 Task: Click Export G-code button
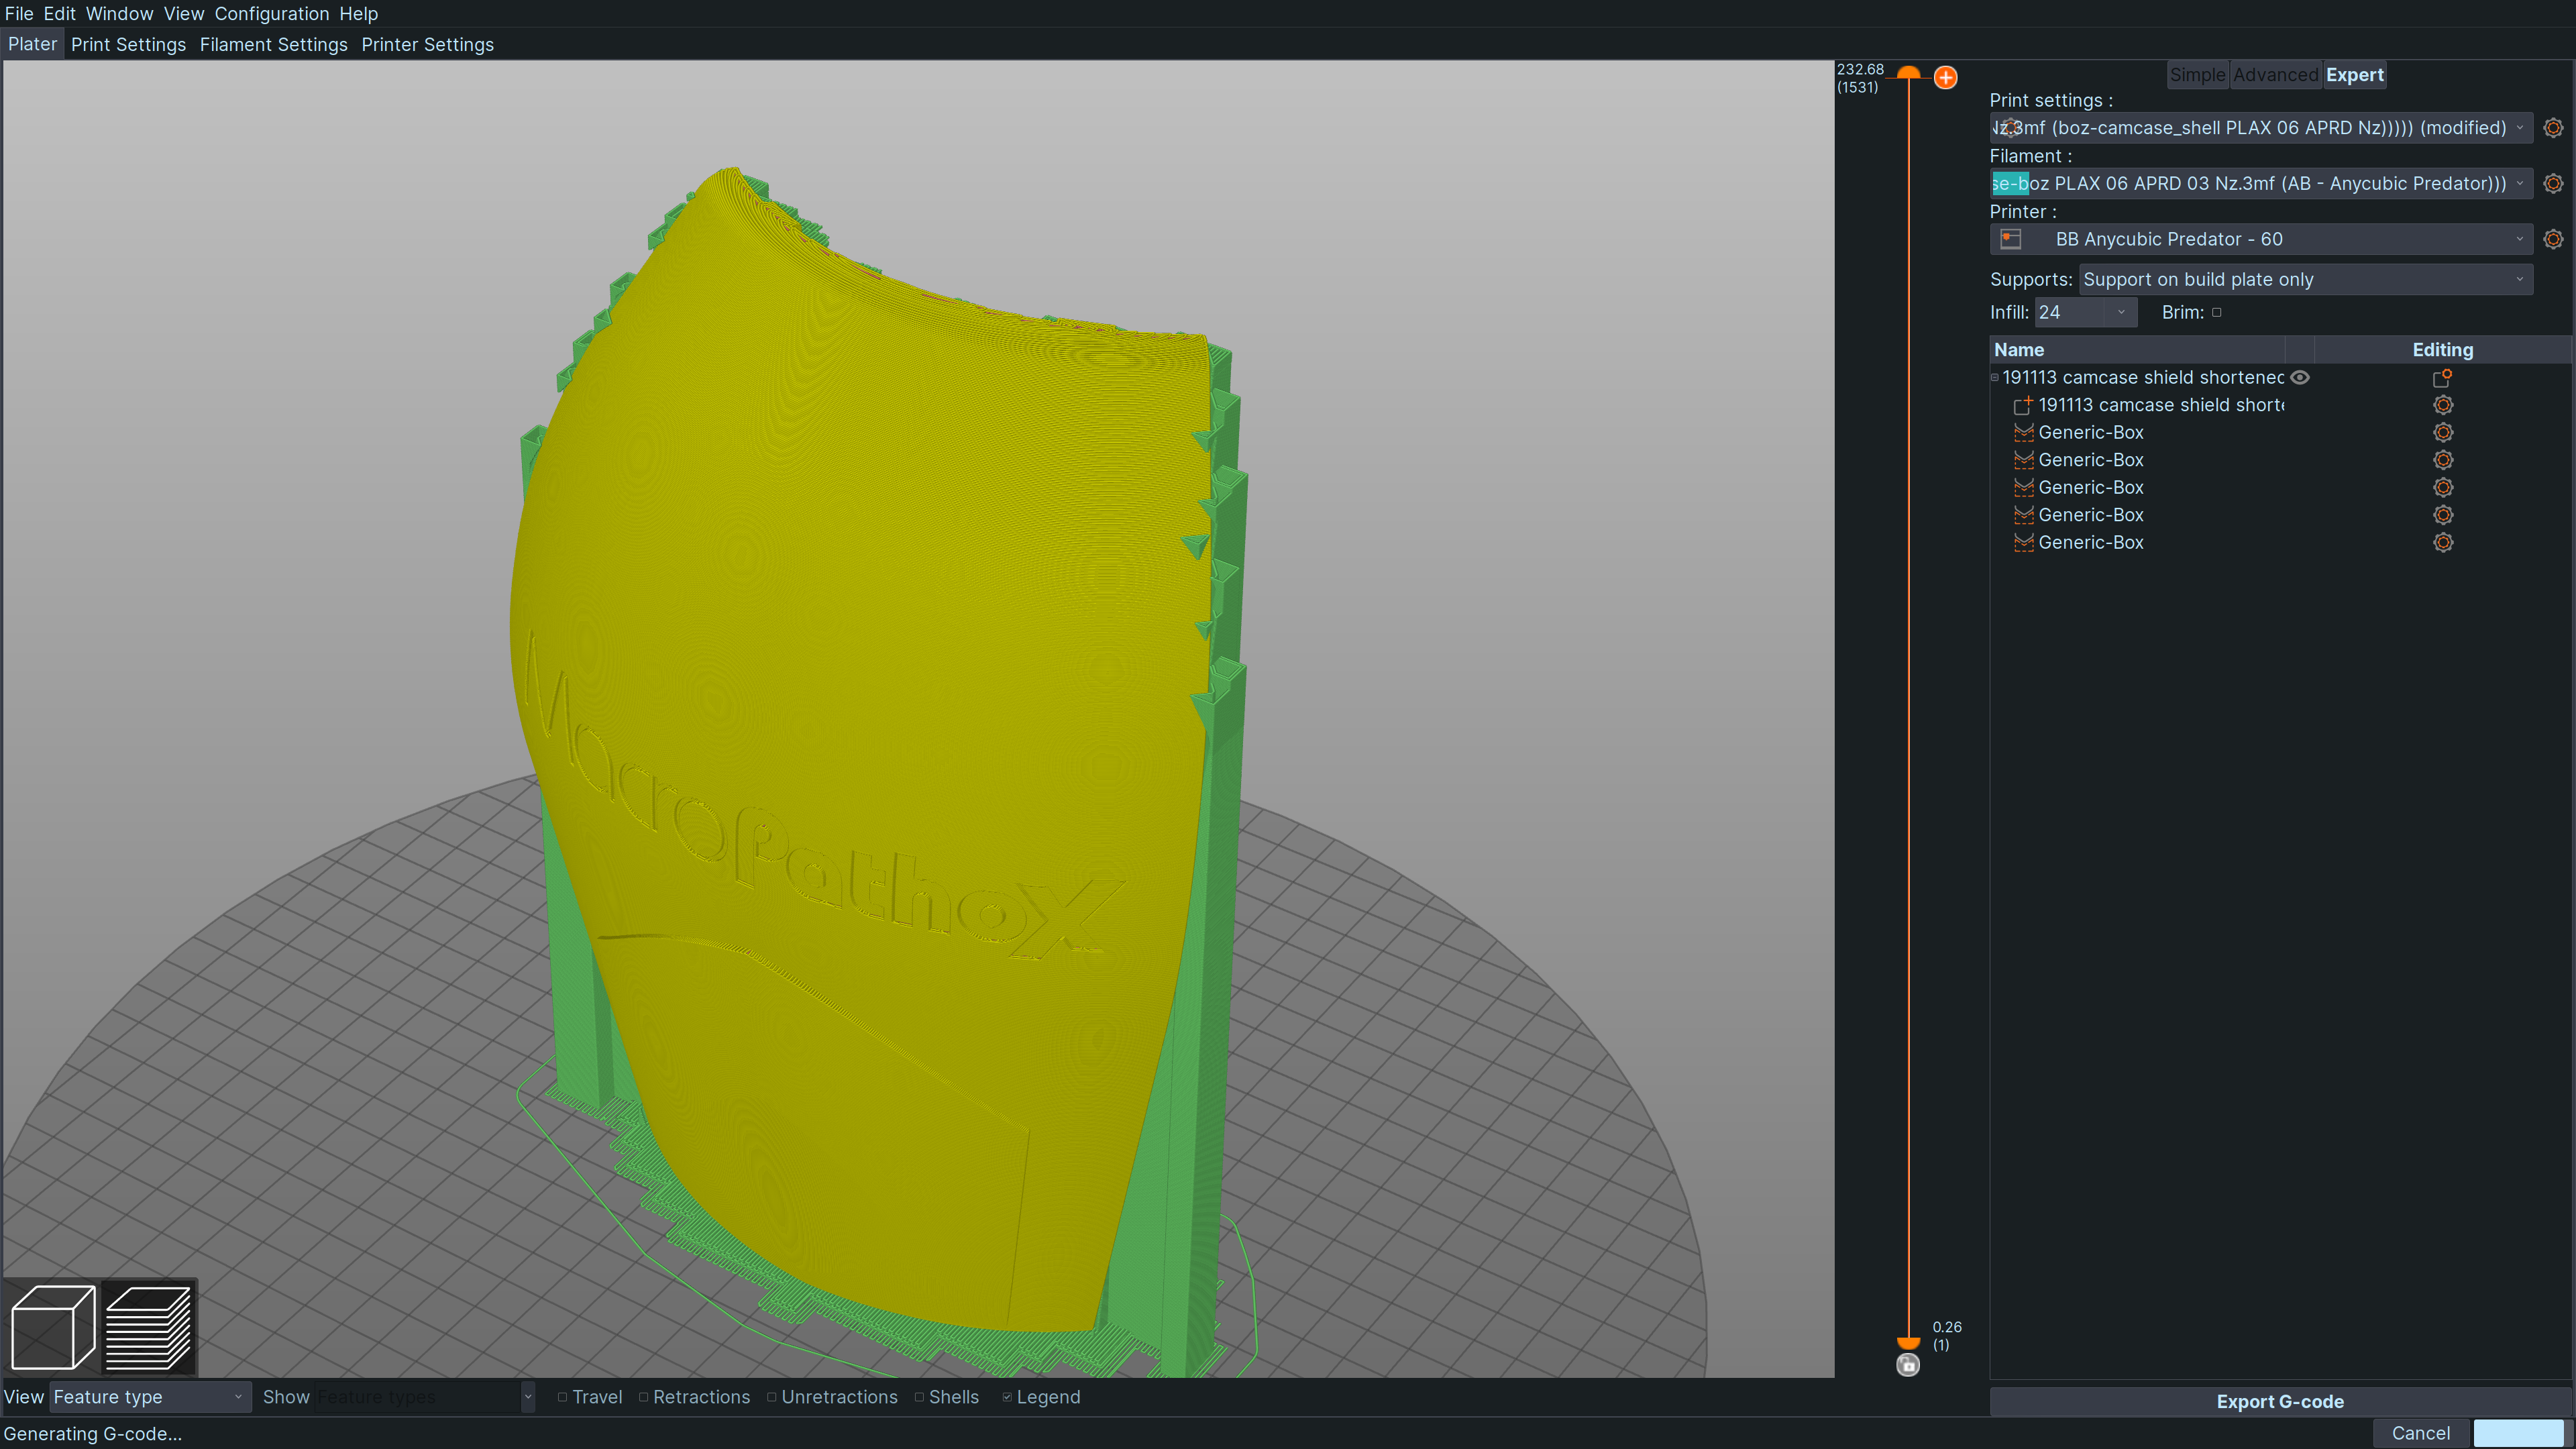[2279, 1402]
